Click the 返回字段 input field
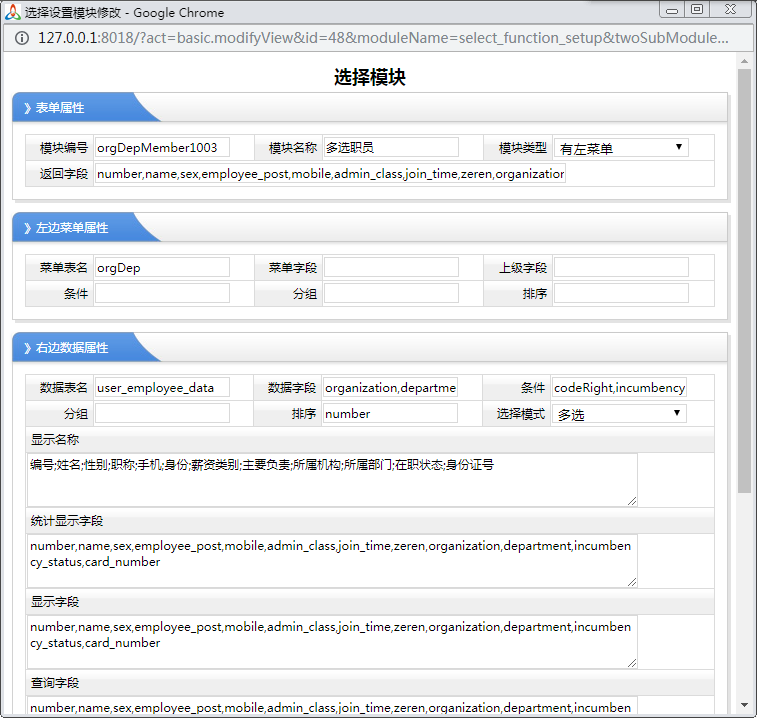 [330, 174]
